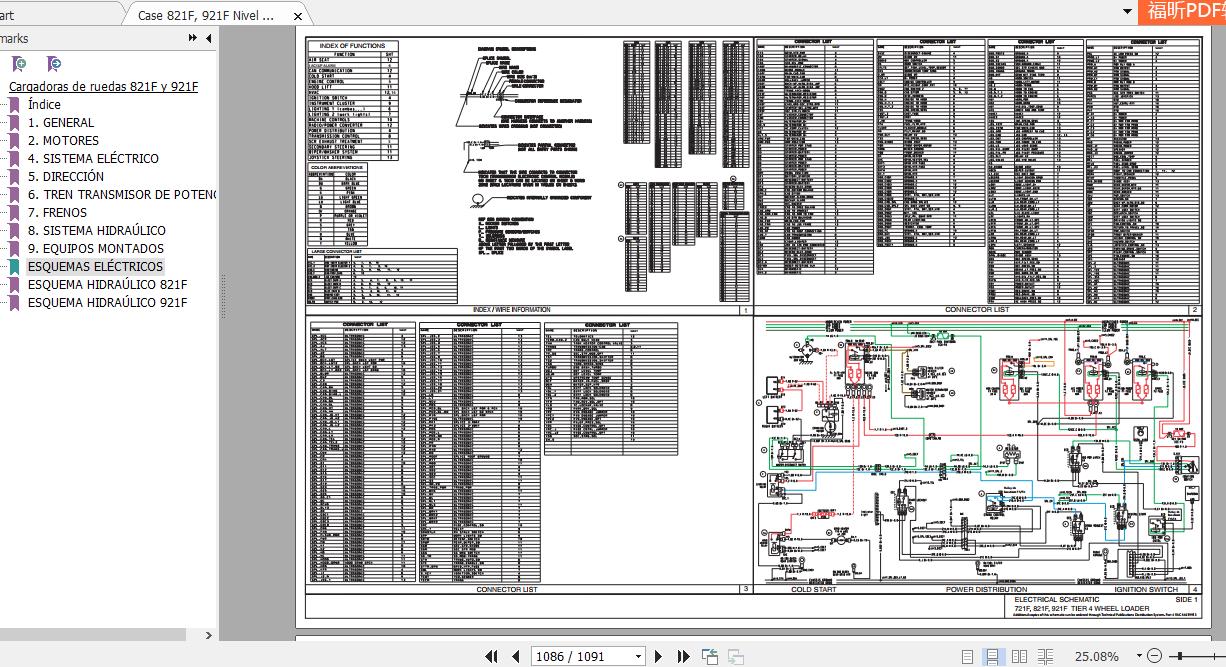Open the page number dropdown
This screenshot has height=667, width=1226.
click(x=638, y=656)
